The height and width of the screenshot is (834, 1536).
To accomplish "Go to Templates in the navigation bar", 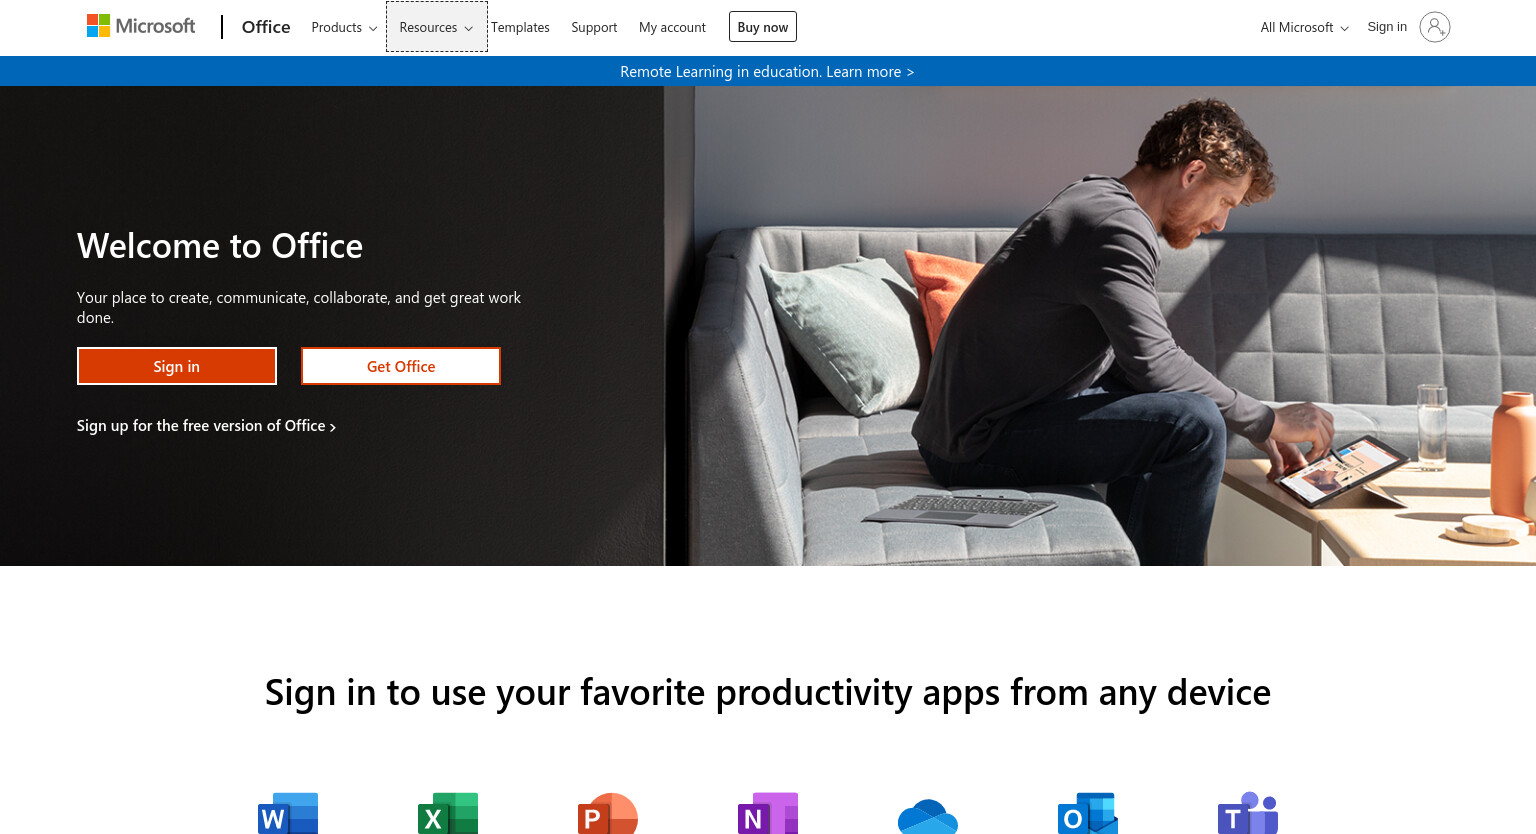I will 520,27.
